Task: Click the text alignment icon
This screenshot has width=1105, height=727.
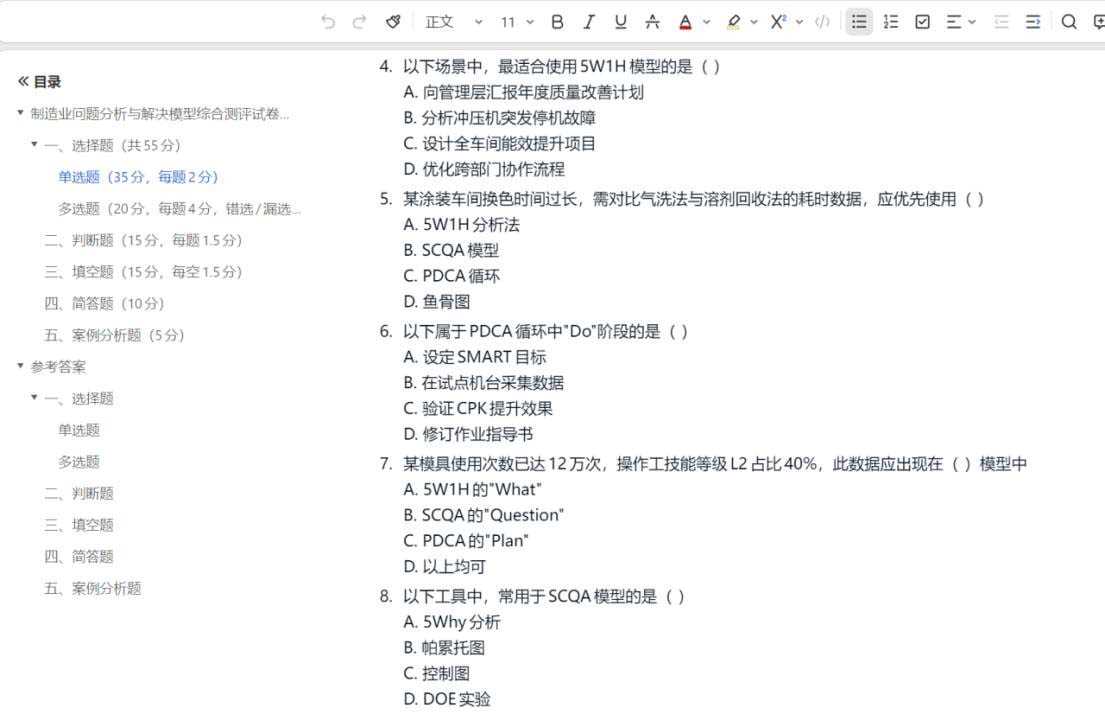Action: click(x=953, y=22)
